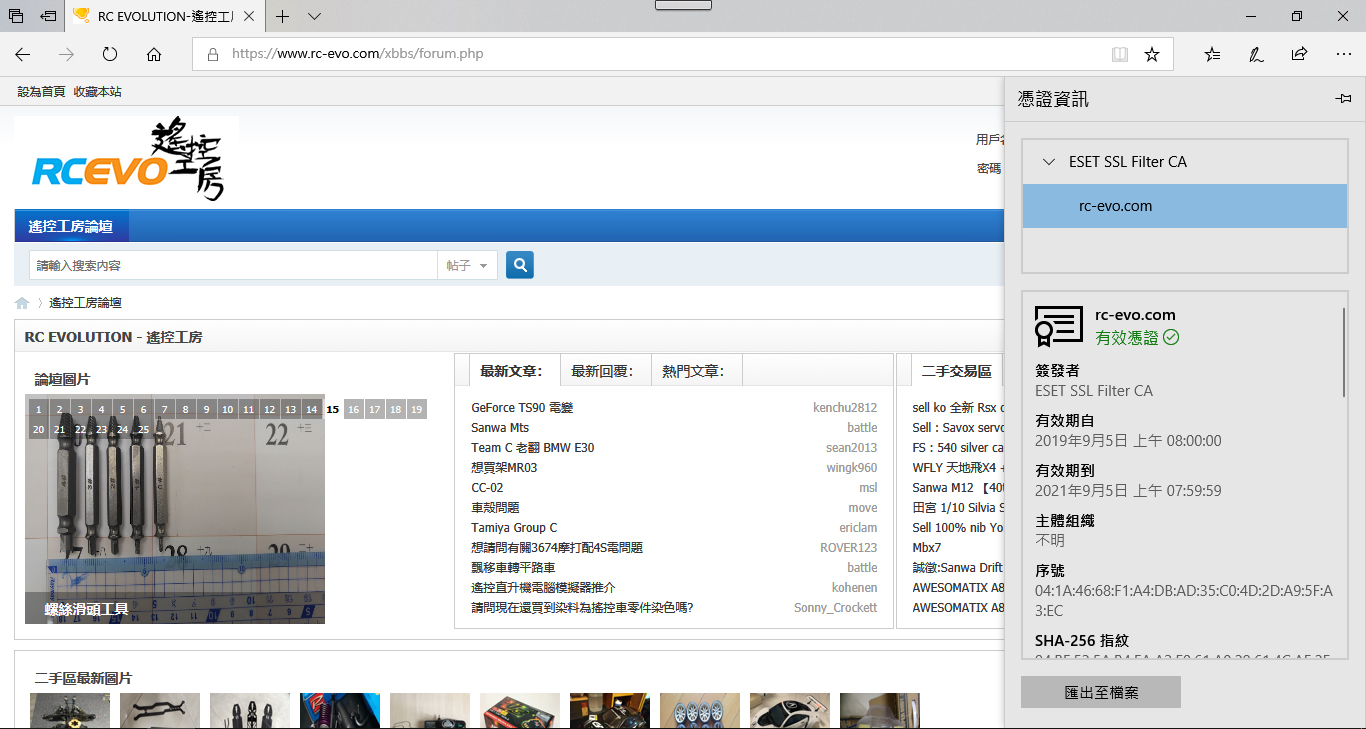Add notes with the pen icon
1366x729 pixels.
tap(1256, 54)
